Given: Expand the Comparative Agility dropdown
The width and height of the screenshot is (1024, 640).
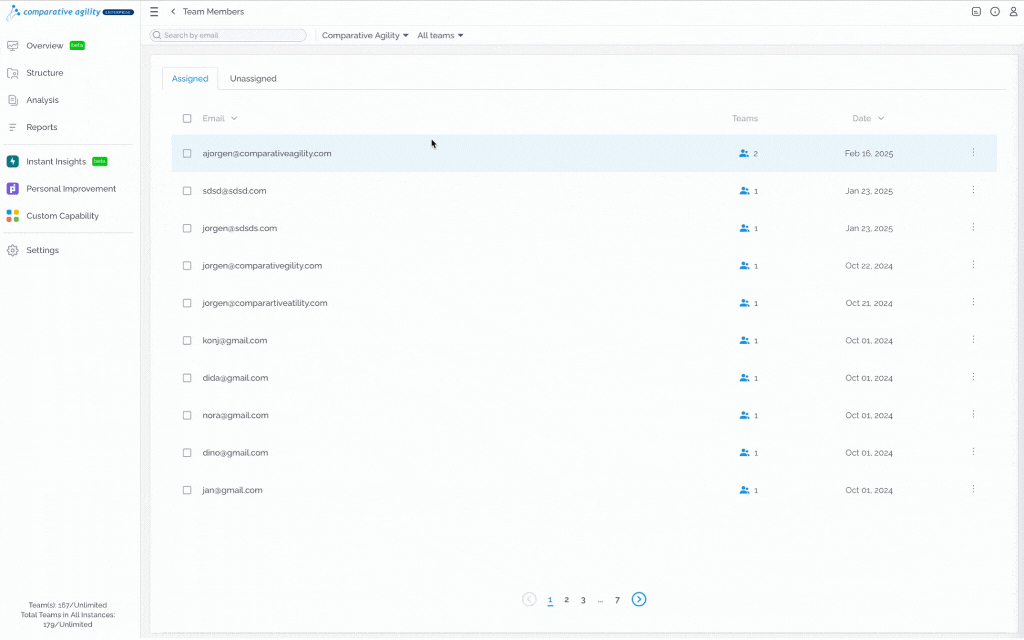Looking at the screenshot, I should pyautogui.click(x=365, y=35).
